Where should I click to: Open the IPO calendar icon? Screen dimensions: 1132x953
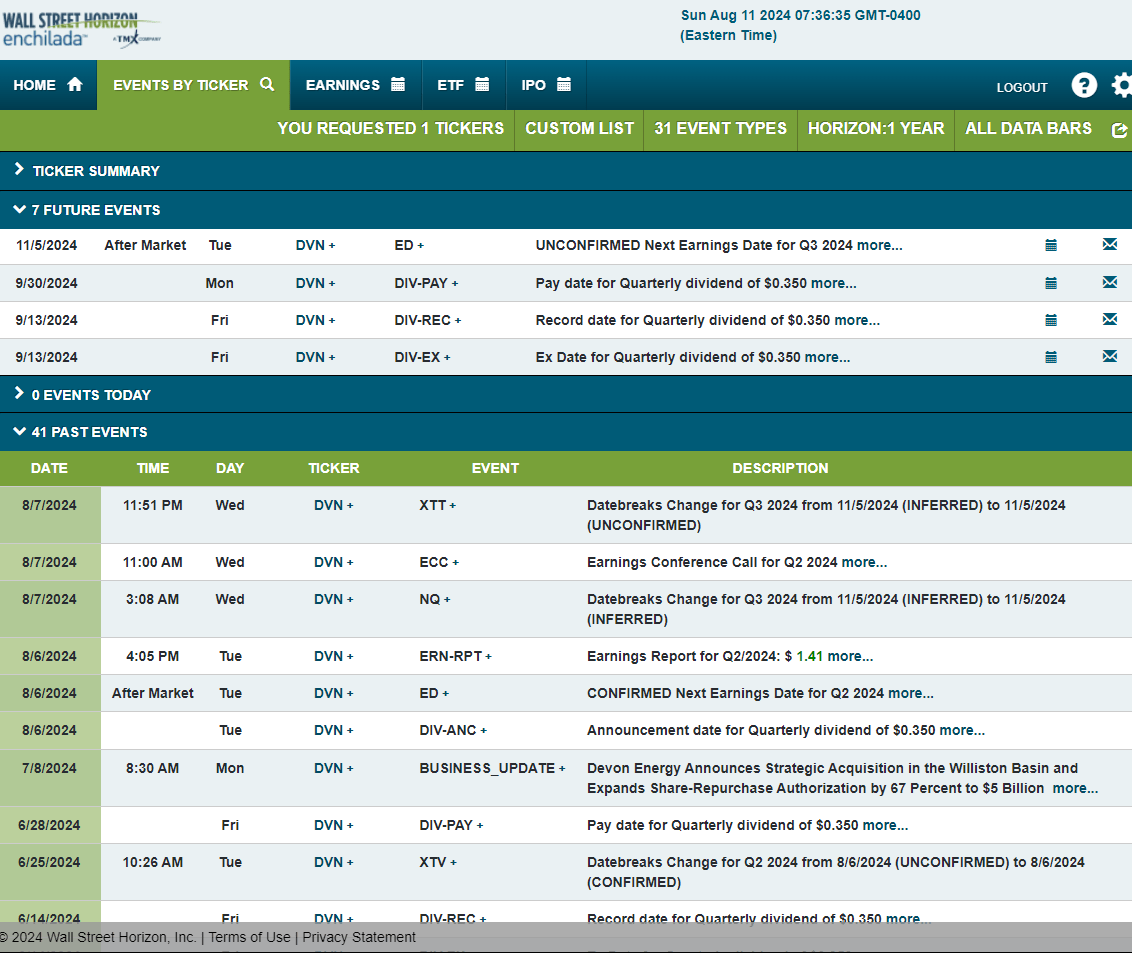[x=564, y=84]
